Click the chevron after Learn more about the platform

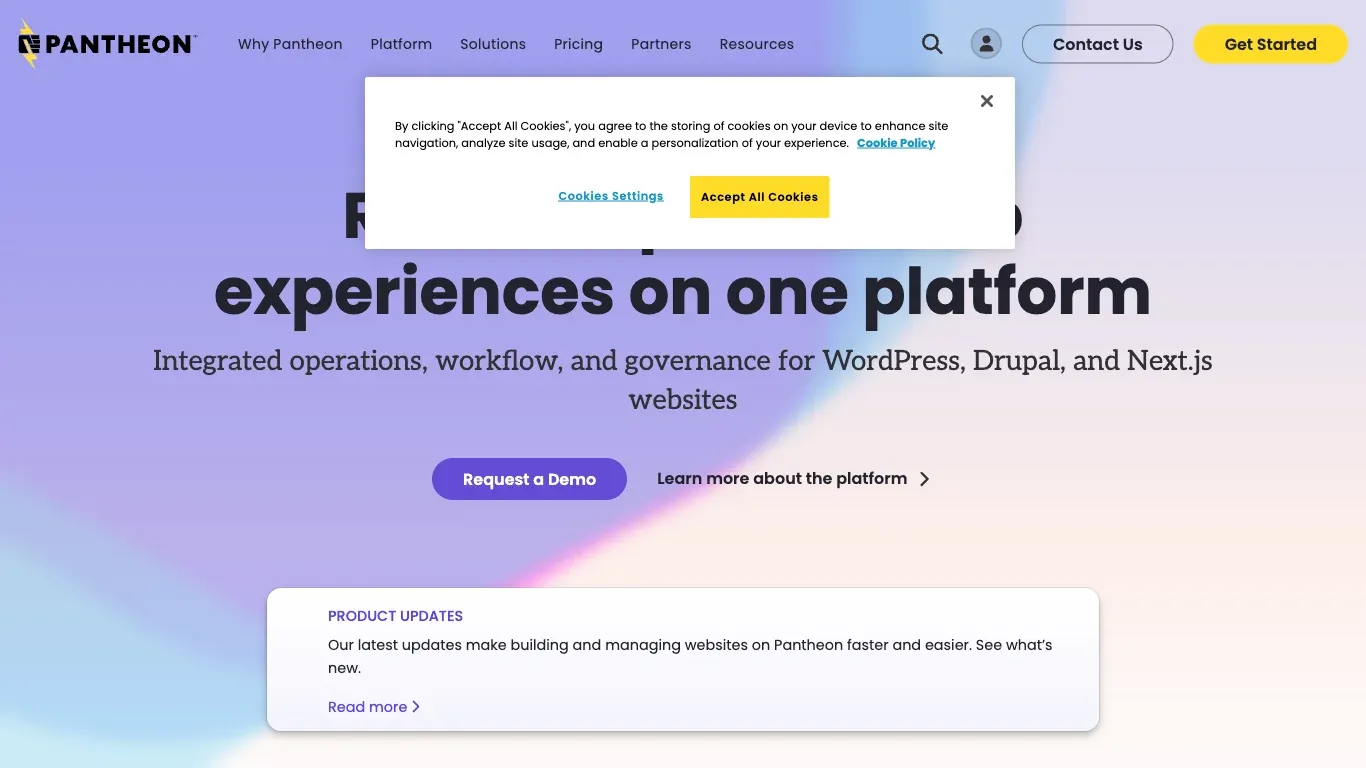(x=924, y=479)
